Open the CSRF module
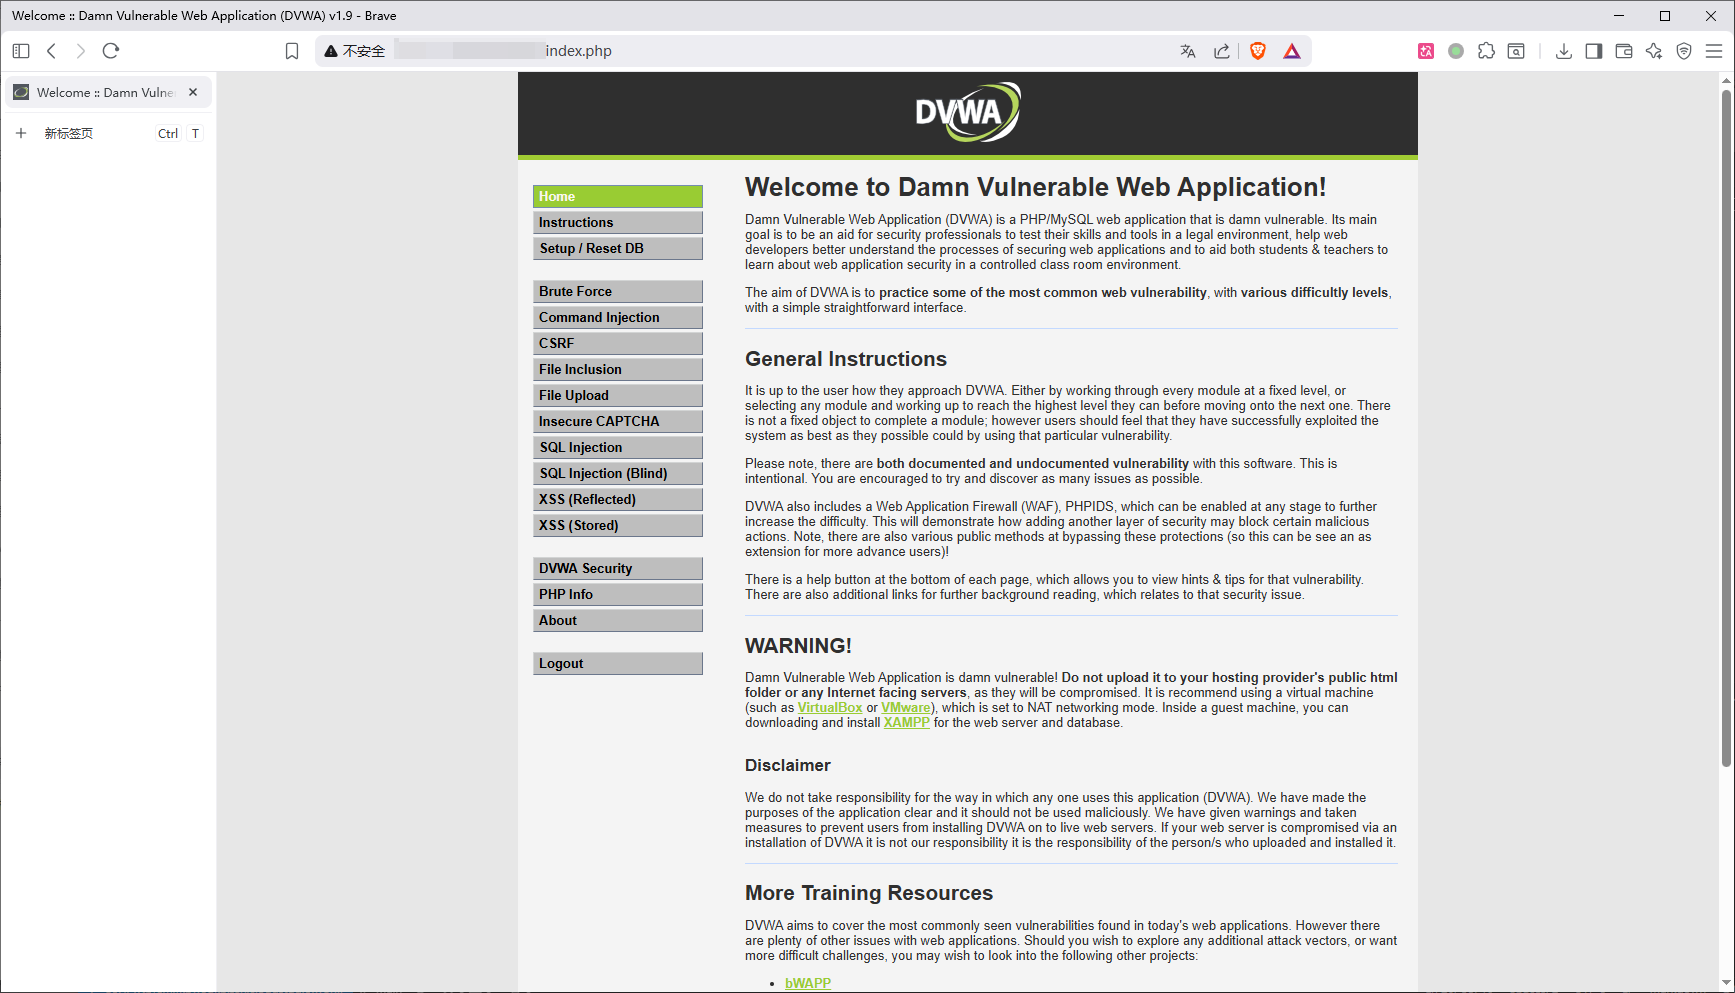The width and height of the screenshot is (1735, 993). point(618,343)
